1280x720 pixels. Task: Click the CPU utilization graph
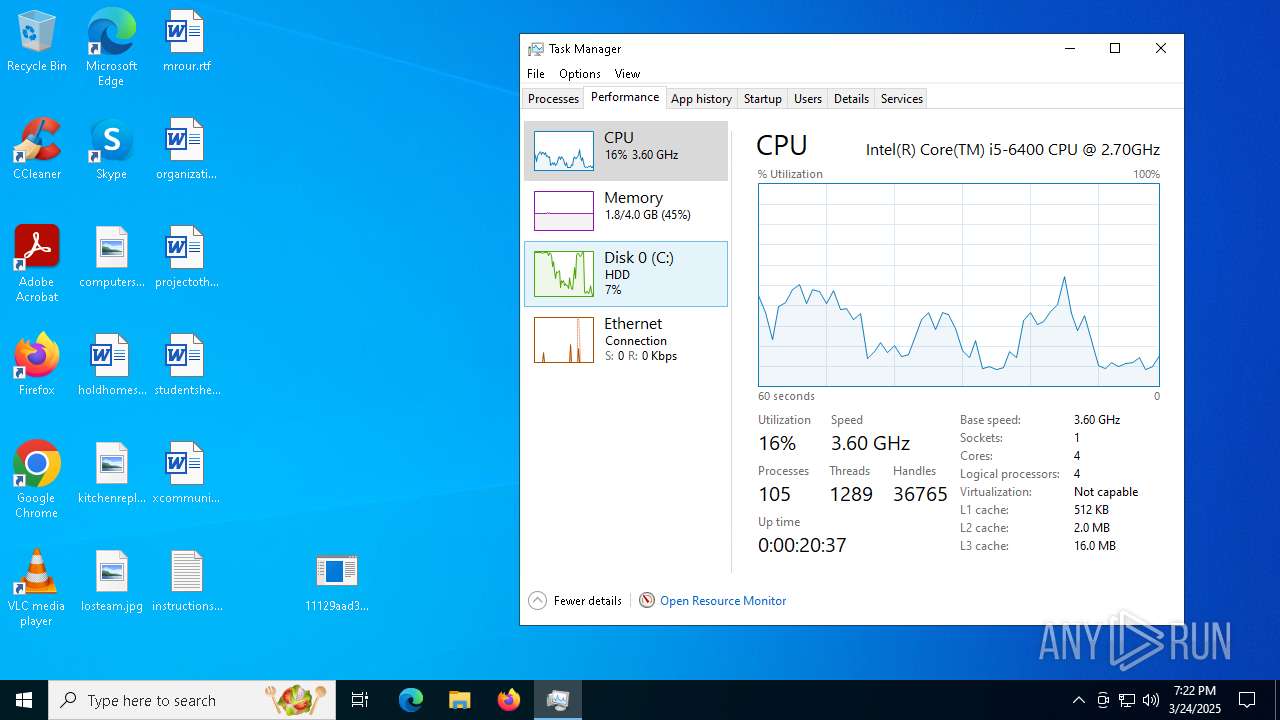pos(959,285)
